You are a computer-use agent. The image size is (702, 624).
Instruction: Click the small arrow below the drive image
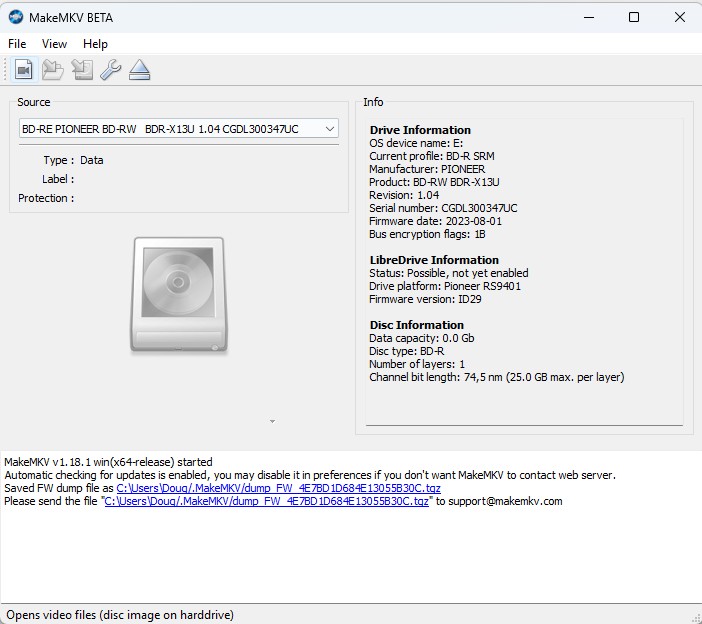pos(272,422)
